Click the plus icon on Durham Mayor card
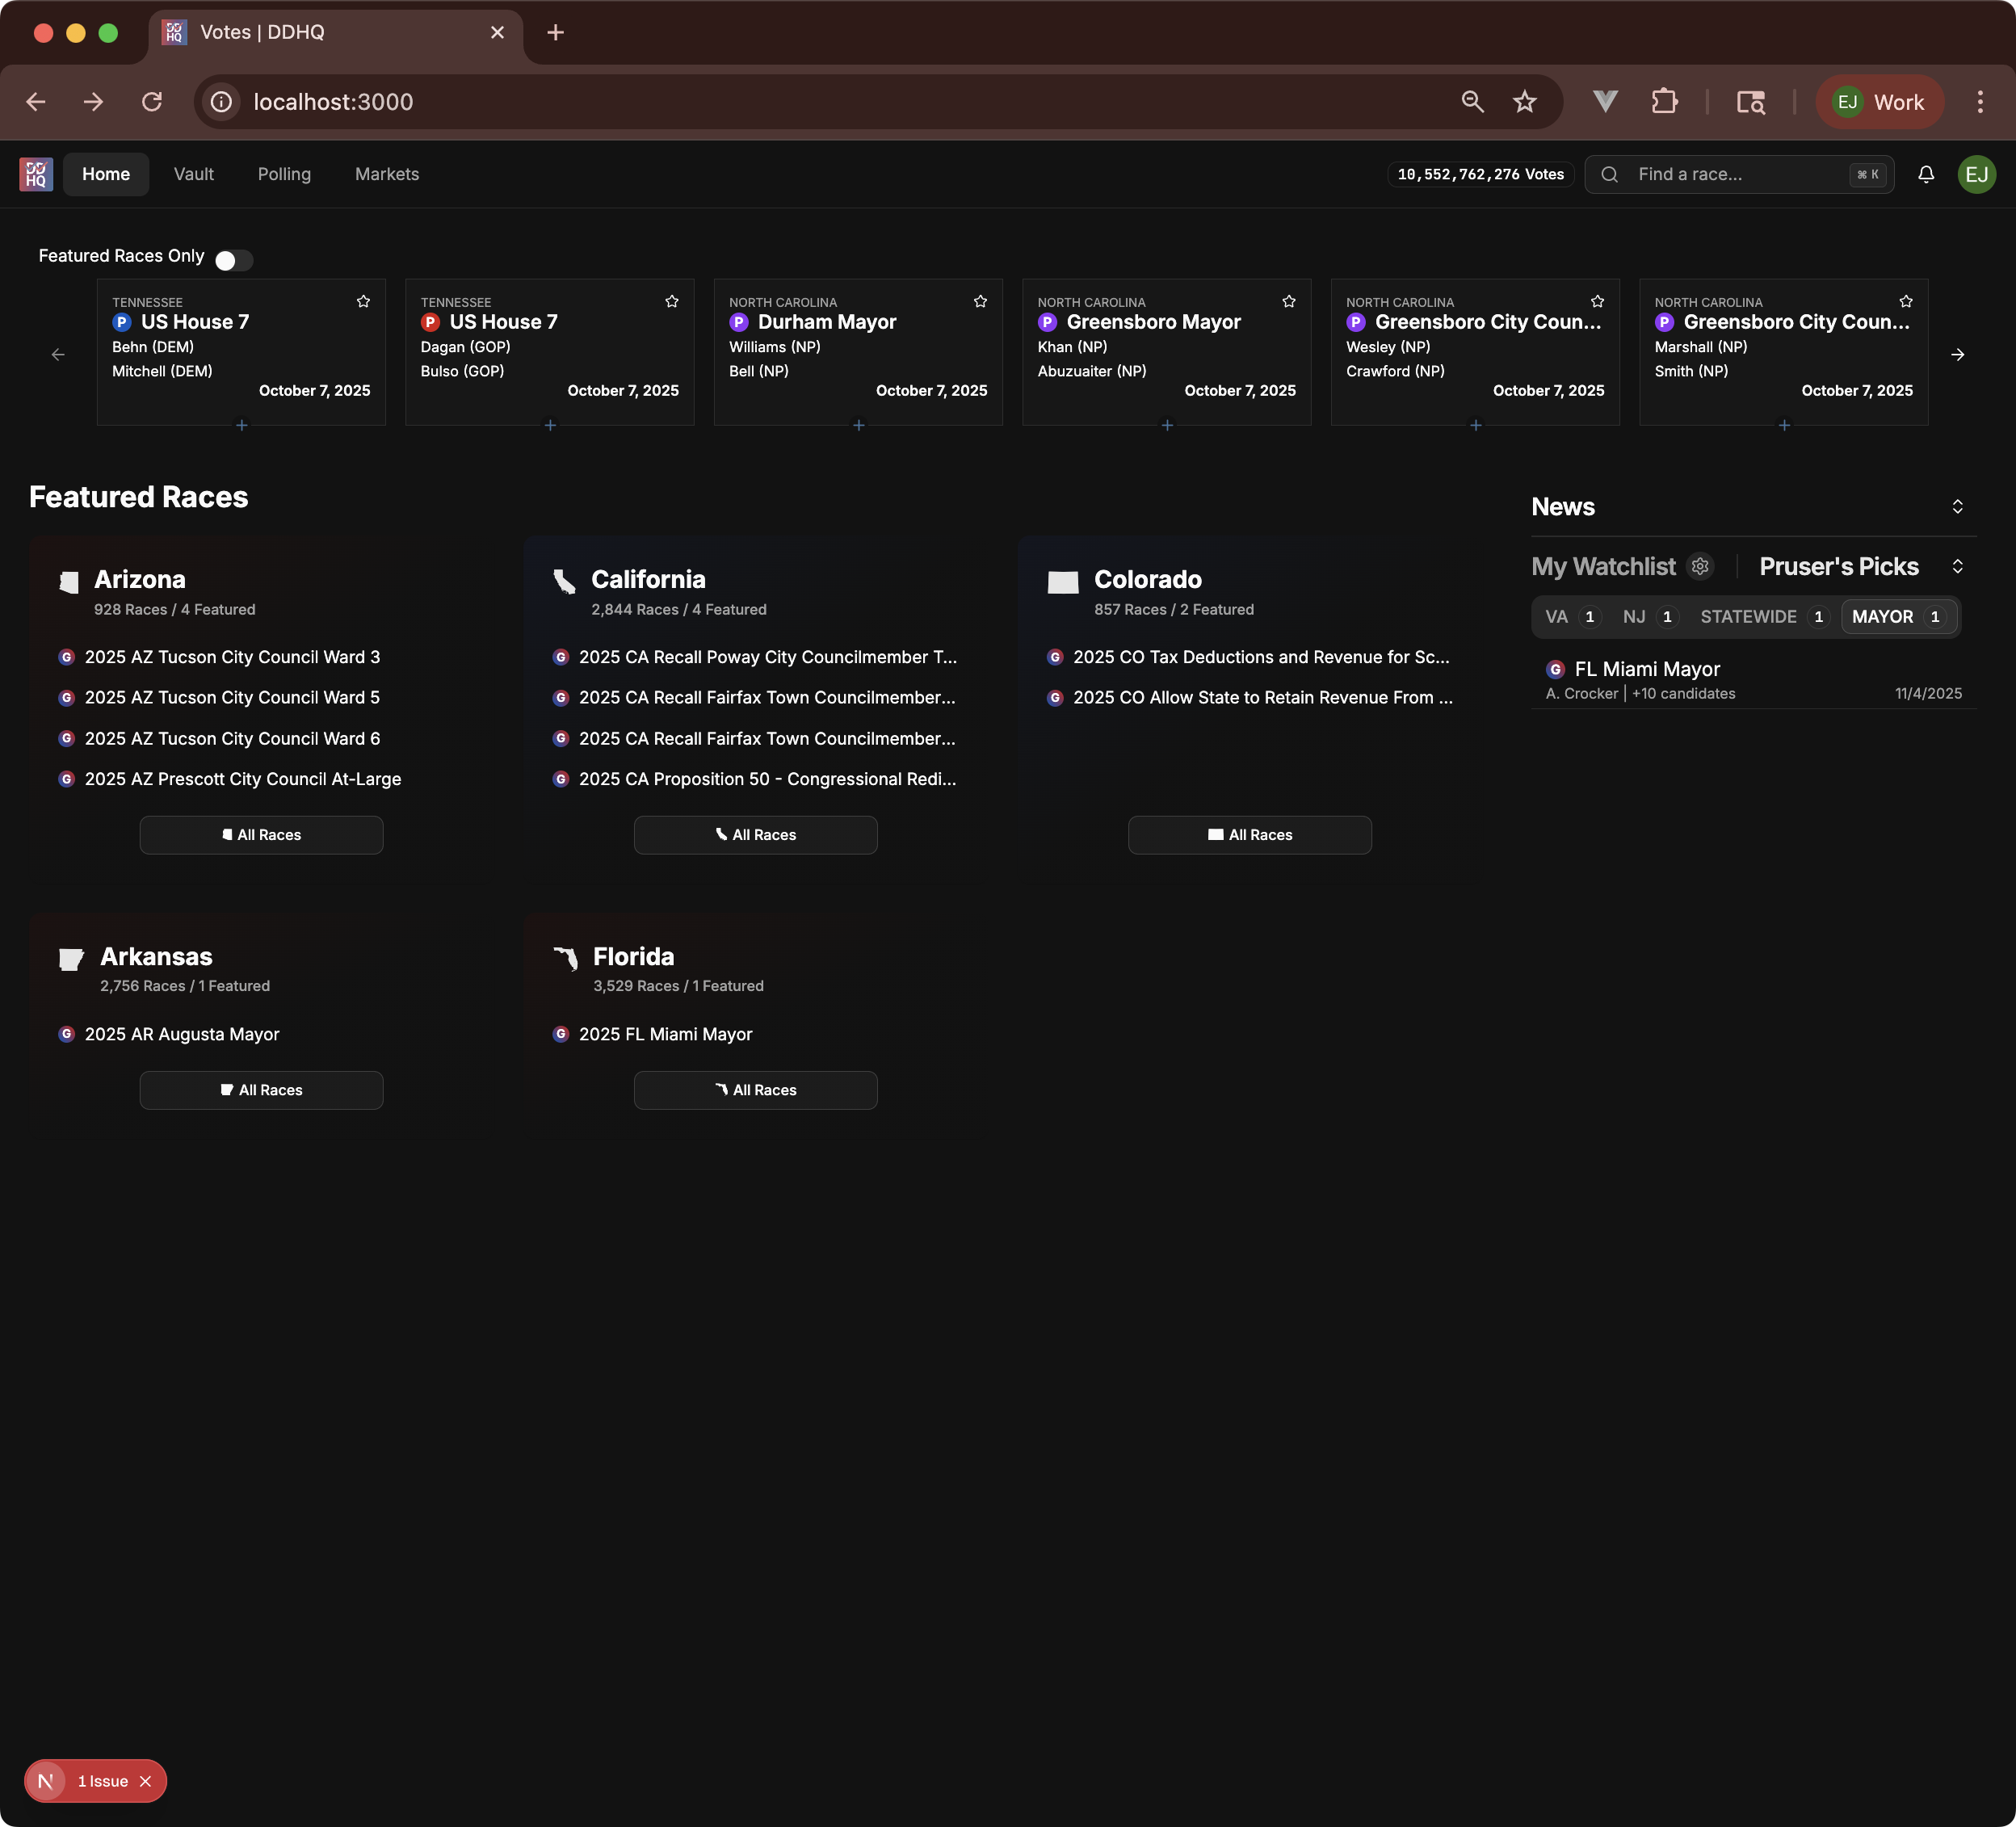The image size is (2016, 1827). tap(858, 425)
